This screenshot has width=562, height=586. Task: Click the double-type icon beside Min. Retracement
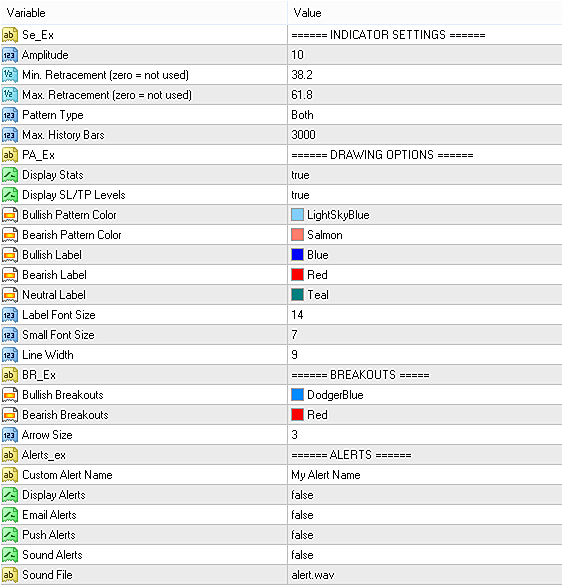coord(10,75)
